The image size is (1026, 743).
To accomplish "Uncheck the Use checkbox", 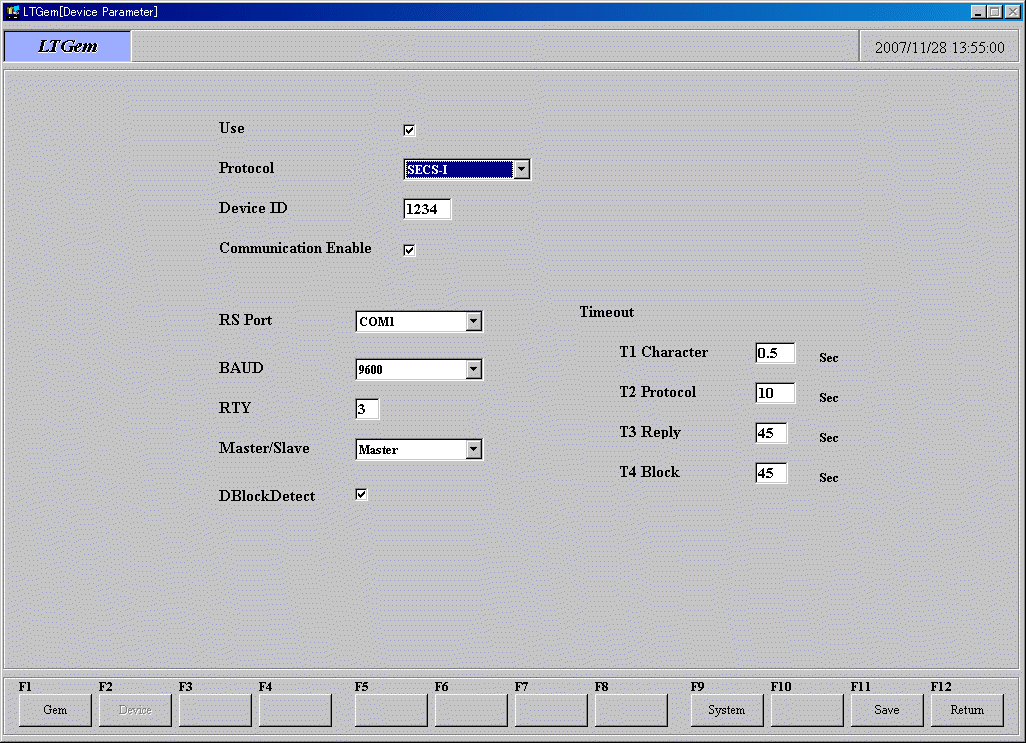I will [x=409, y=130].
